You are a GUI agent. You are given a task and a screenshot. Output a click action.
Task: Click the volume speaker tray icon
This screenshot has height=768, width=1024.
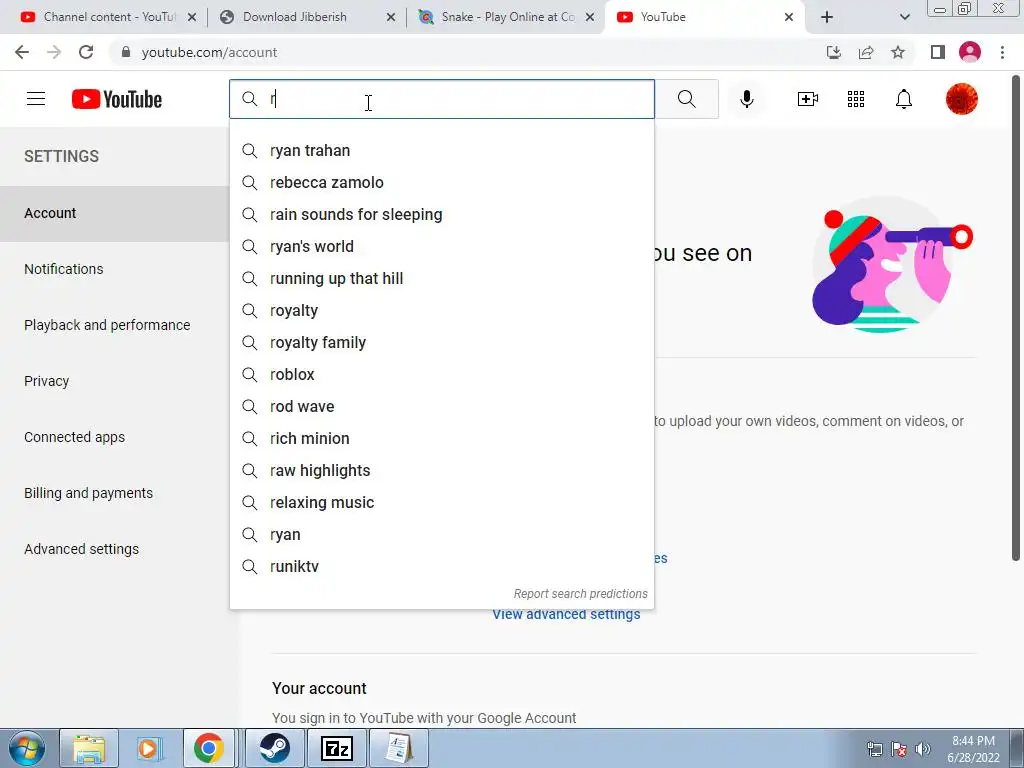[x=922, y=749]
